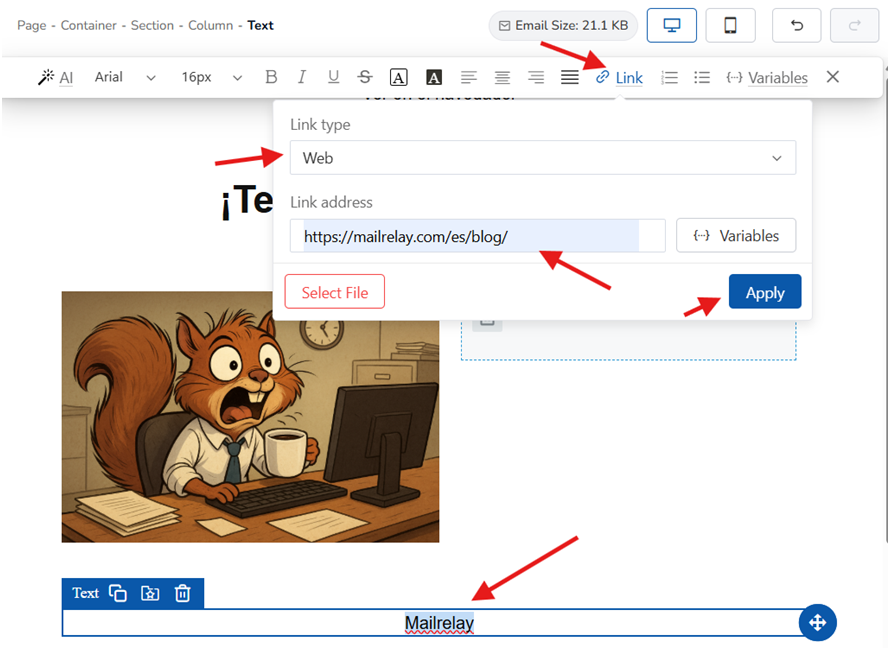The image size is (890, 650).
Task: Open the text background color picker
Action: [x=434, y=77]
